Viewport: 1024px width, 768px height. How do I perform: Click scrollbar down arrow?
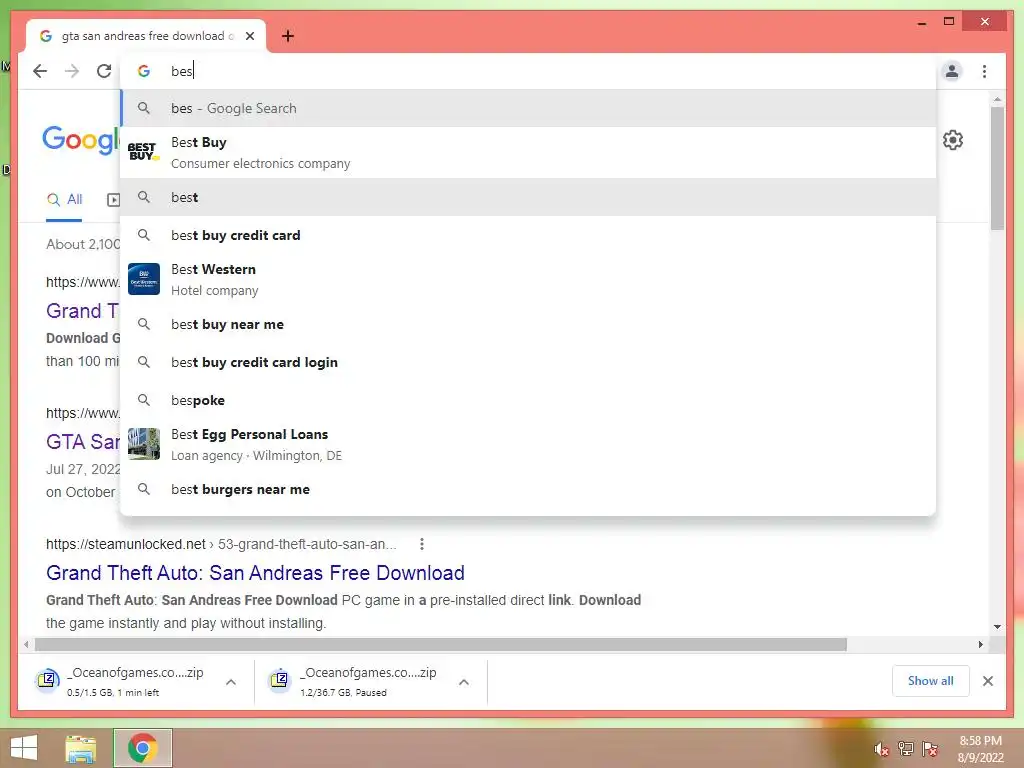[997, 627]
